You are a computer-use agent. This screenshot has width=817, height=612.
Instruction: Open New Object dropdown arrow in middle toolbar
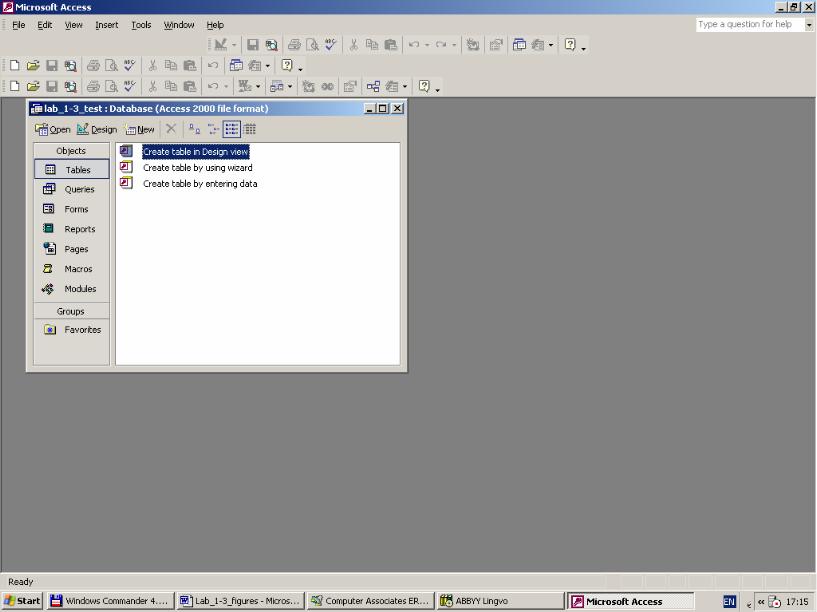pyautogui.click(x=268, y=66)
